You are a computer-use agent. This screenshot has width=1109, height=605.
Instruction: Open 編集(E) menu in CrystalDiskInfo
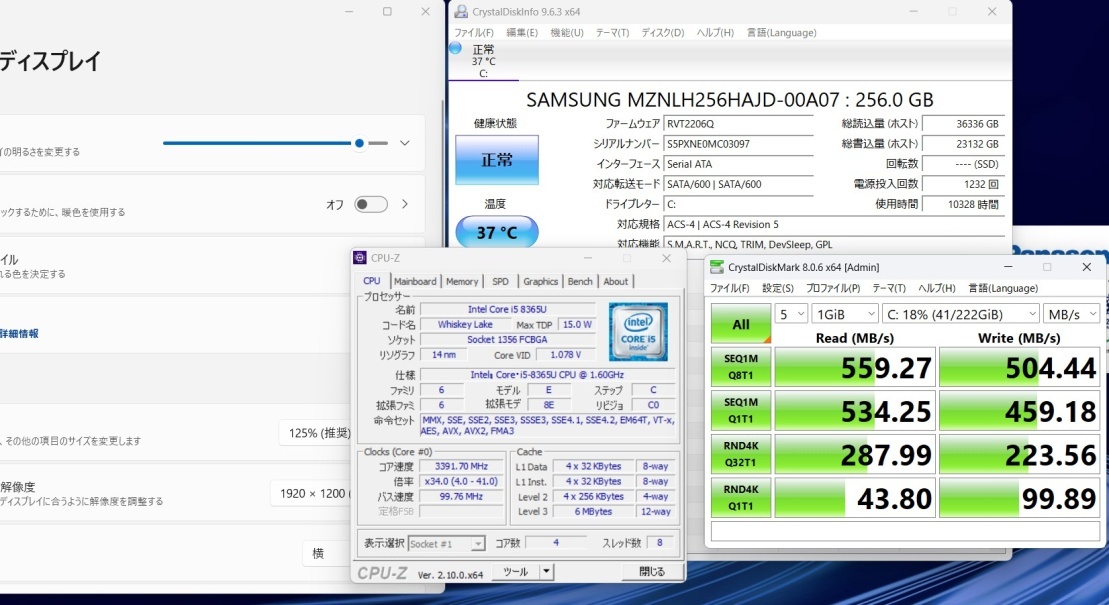522,33
